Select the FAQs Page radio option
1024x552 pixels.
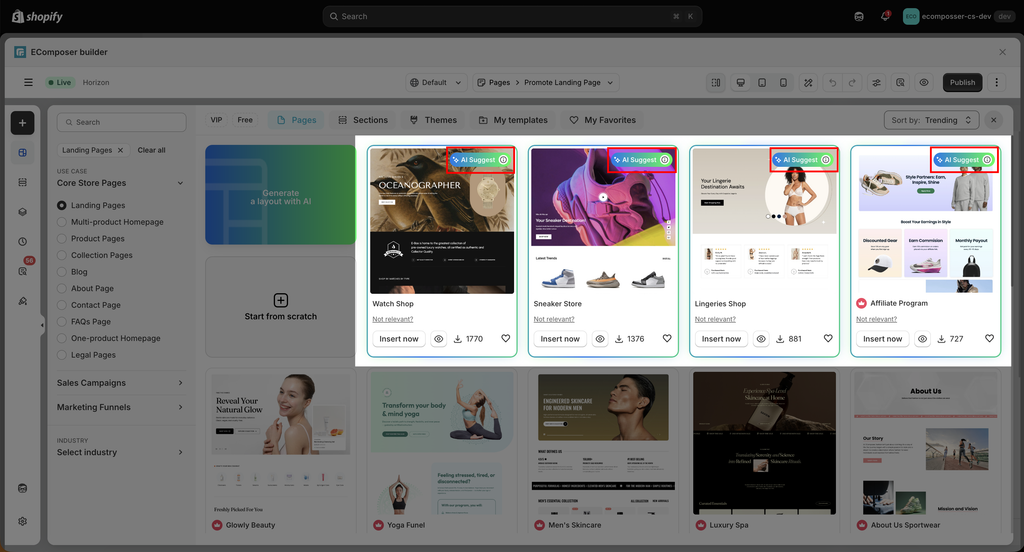point(61,321)
